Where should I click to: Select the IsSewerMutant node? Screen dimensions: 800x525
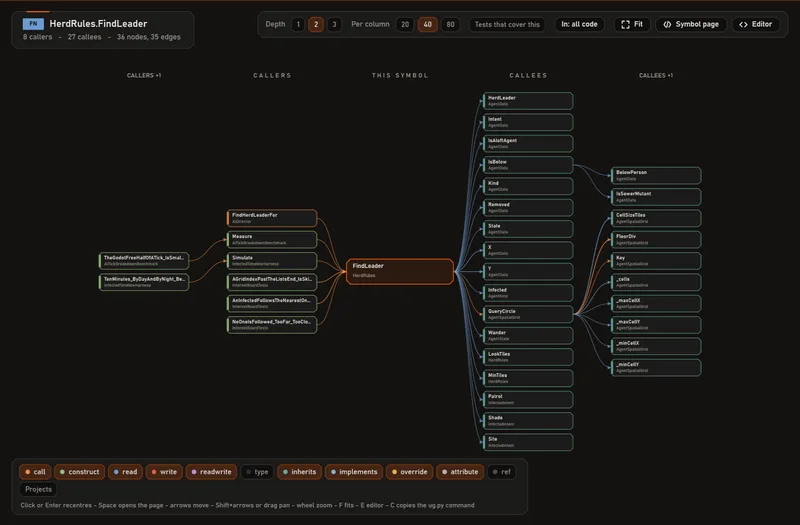pos(656,197)
